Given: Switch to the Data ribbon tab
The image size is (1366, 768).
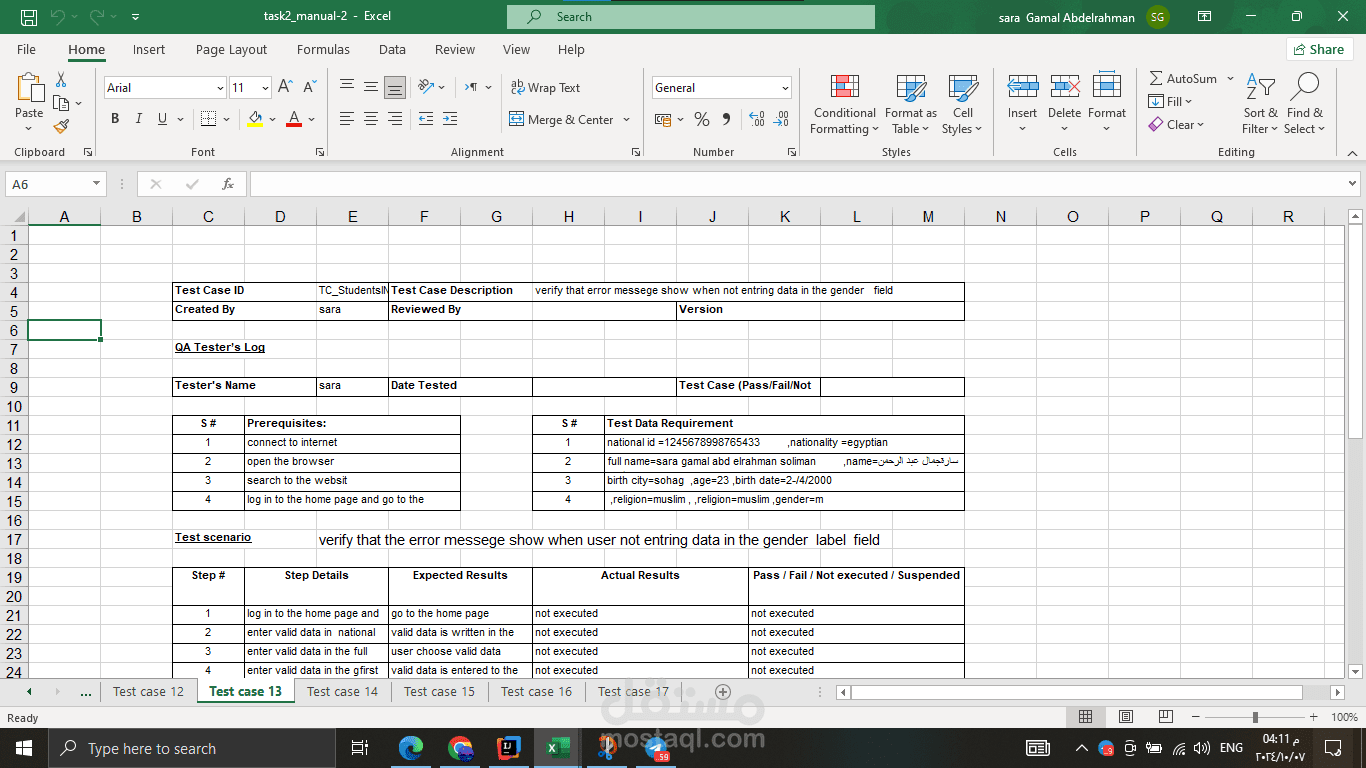Looking at the screenshot, I should point(392,49).
